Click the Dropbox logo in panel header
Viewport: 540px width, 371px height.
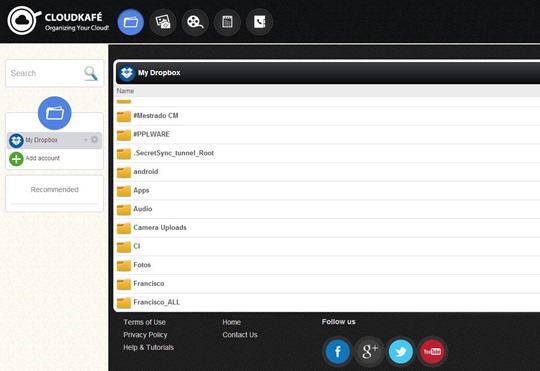pos(127,73)
